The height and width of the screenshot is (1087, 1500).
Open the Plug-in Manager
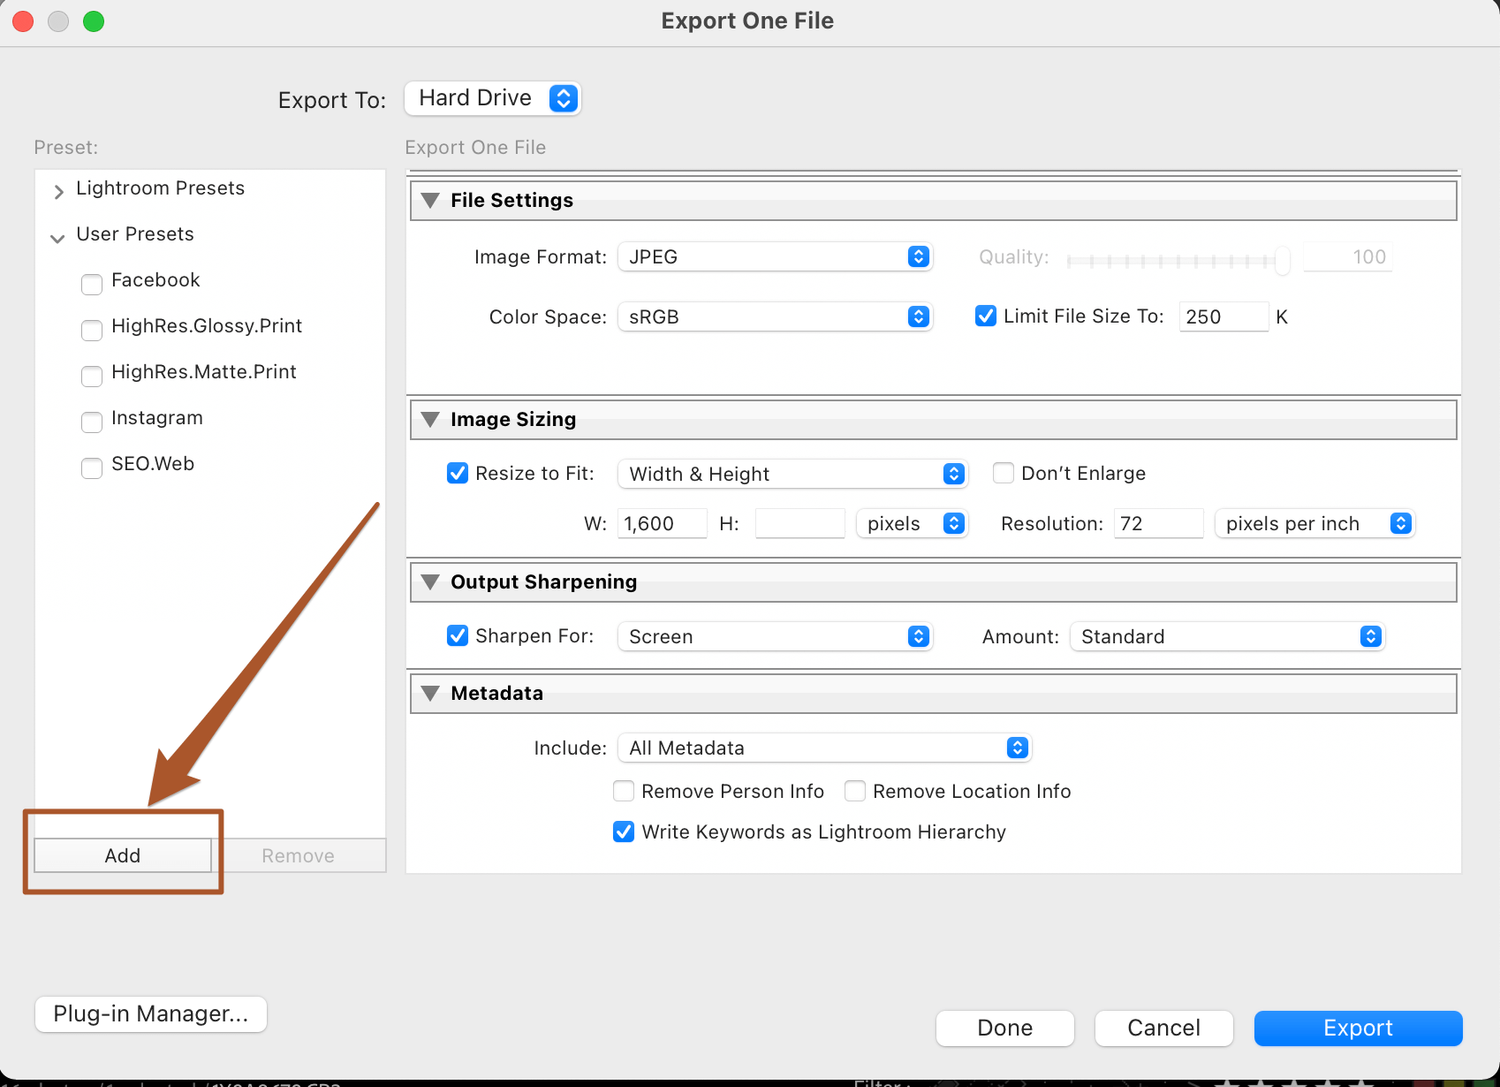tap(150, 1014)
